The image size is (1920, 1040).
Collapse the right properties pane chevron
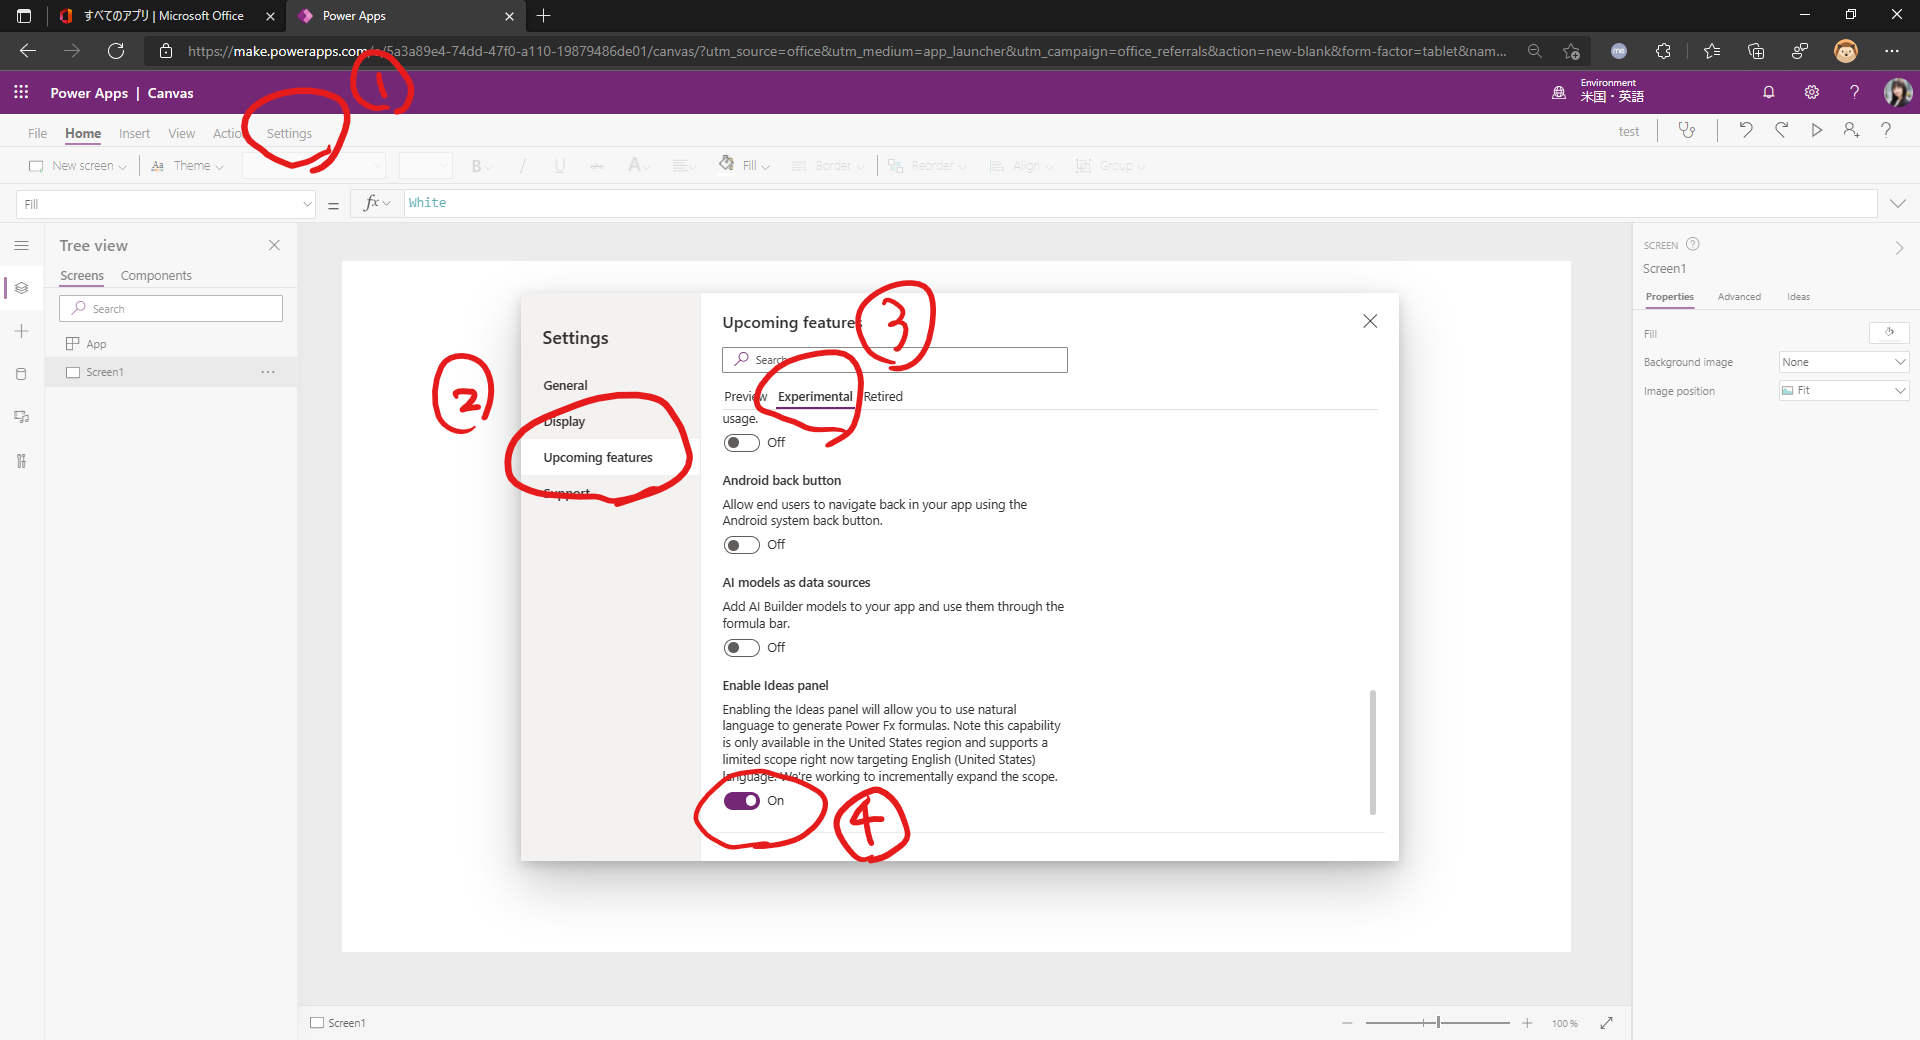click(x=1899, y=248)
